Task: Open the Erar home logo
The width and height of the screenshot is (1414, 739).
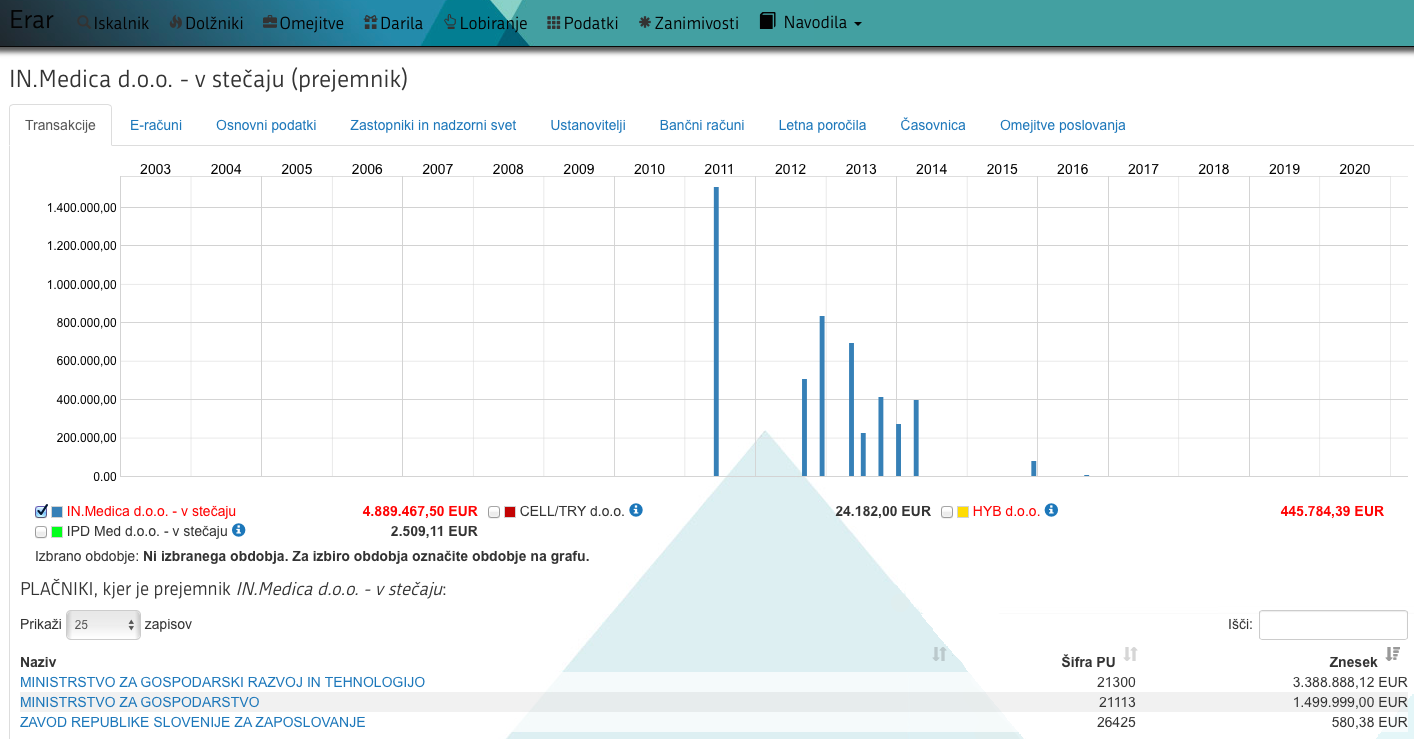Action: pos(31,20)
